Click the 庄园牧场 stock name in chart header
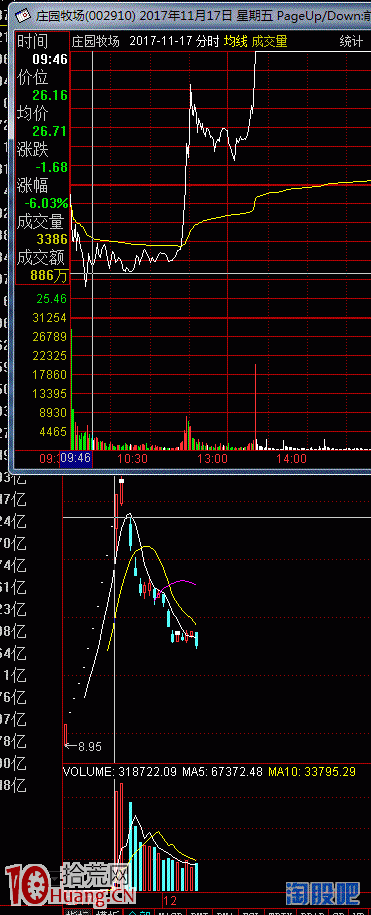371x915 pixels. click(96, 41)
